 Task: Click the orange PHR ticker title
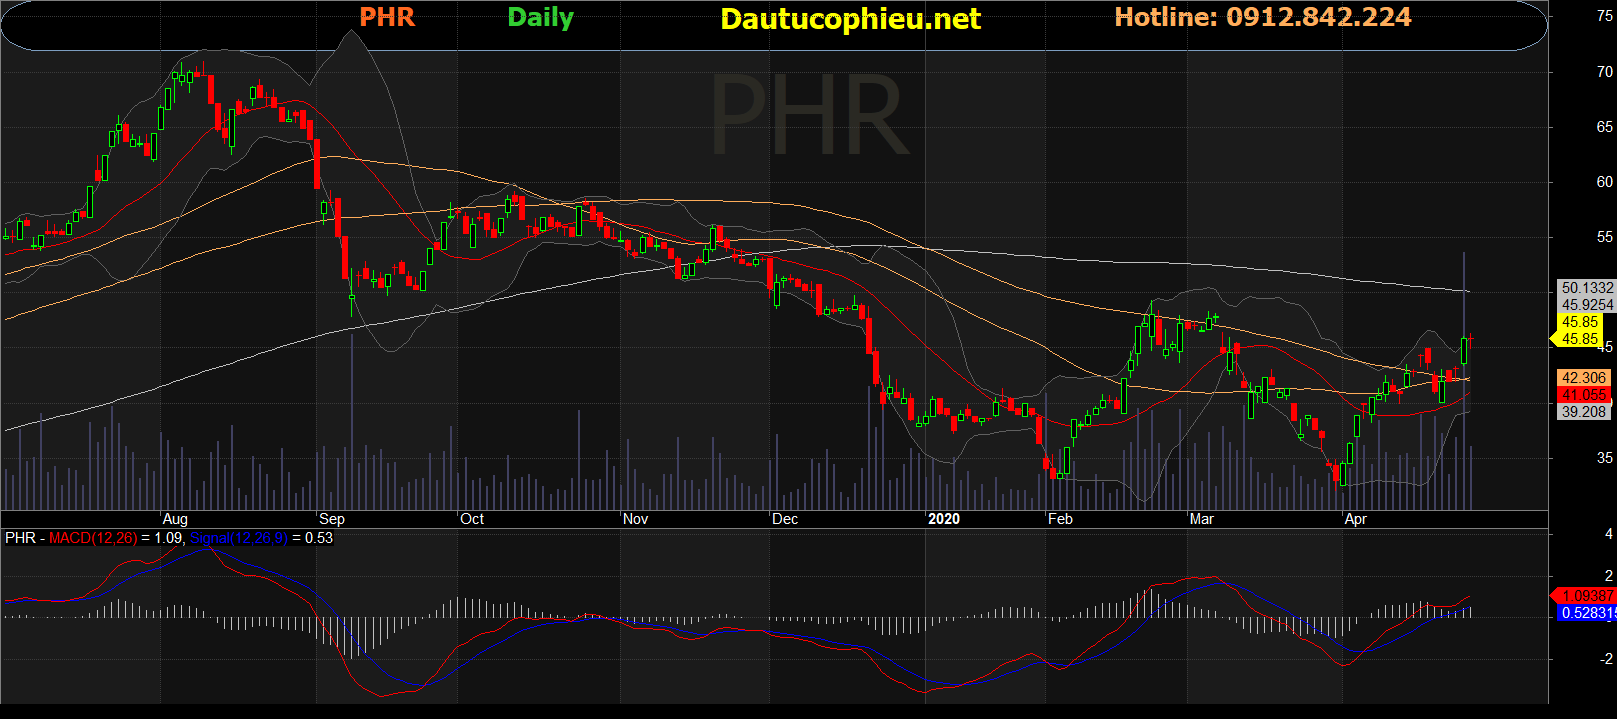(387, 17)
